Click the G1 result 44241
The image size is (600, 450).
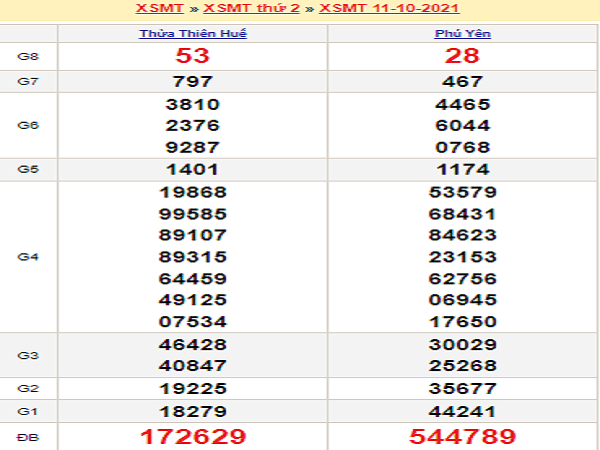click(x=463, y=412)
